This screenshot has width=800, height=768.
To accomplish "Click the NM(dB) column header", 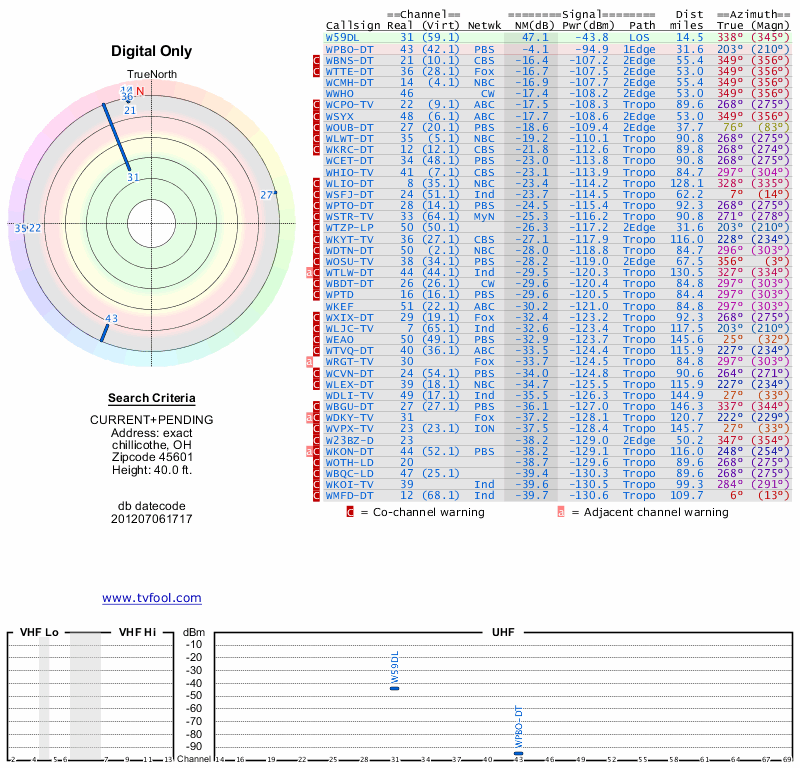I will (x=531, y=25).
